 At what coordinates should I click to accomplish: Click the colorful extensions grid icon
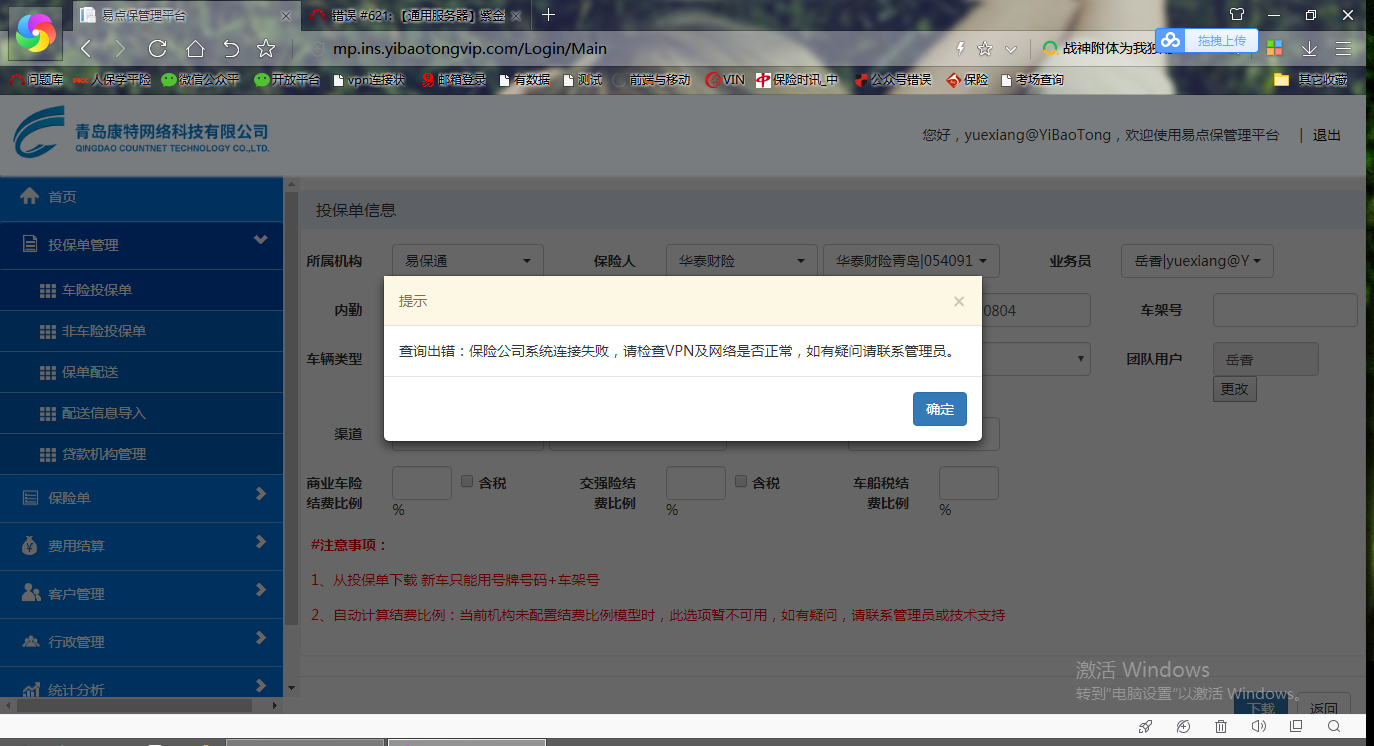click(1274, 48)
